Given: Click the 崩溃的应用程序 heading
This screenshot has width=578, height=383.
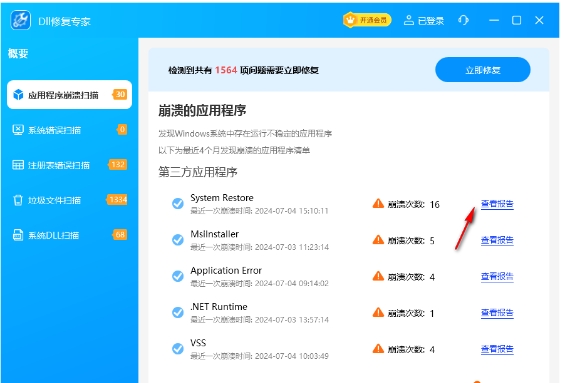Looking at the screenshot, I should point(202,110).
